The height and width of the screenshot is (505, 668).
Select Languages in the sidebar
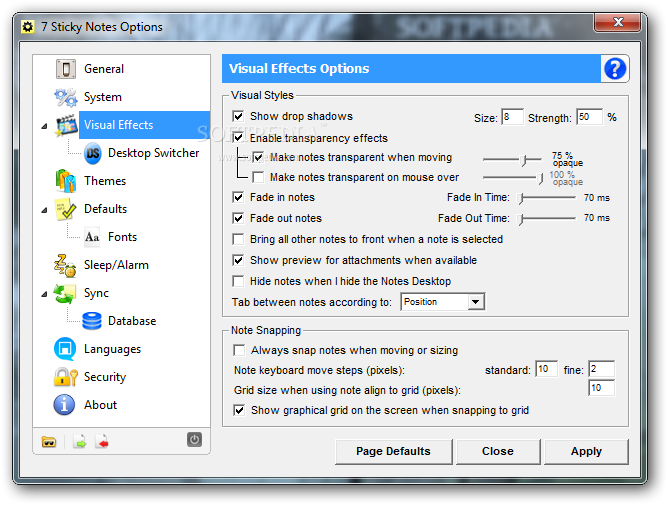[x=112, y=349]
